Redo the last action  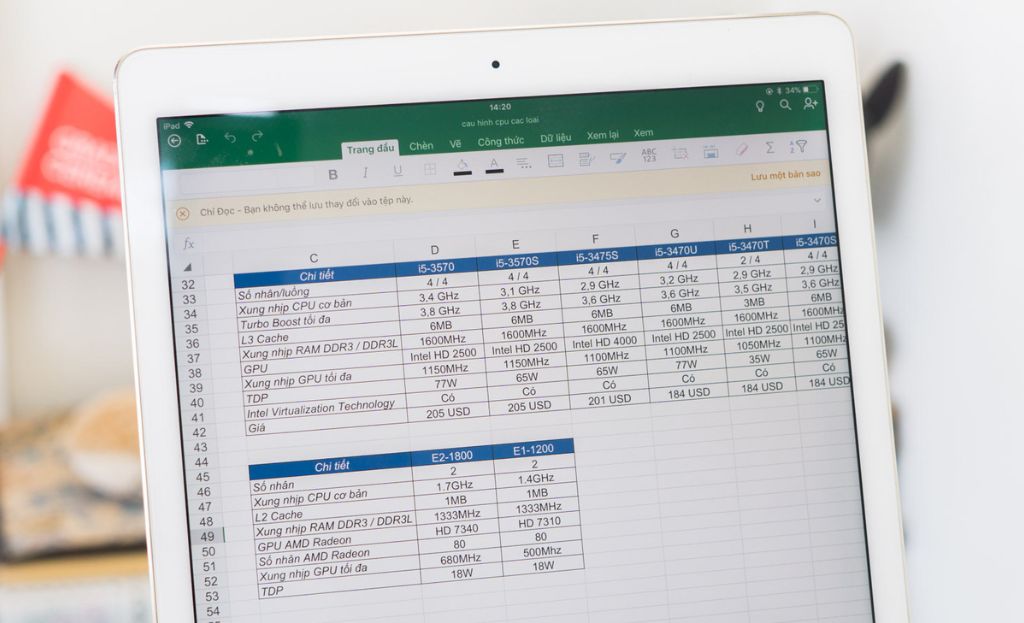257,137
